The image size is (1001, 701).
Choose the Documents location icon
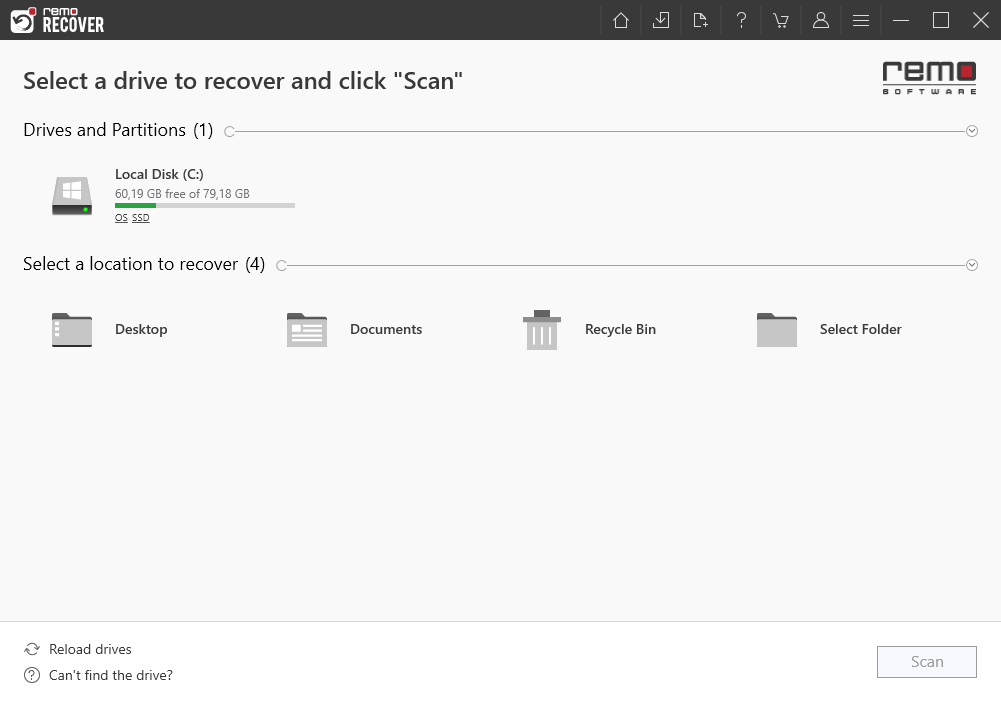click(306, 329)
